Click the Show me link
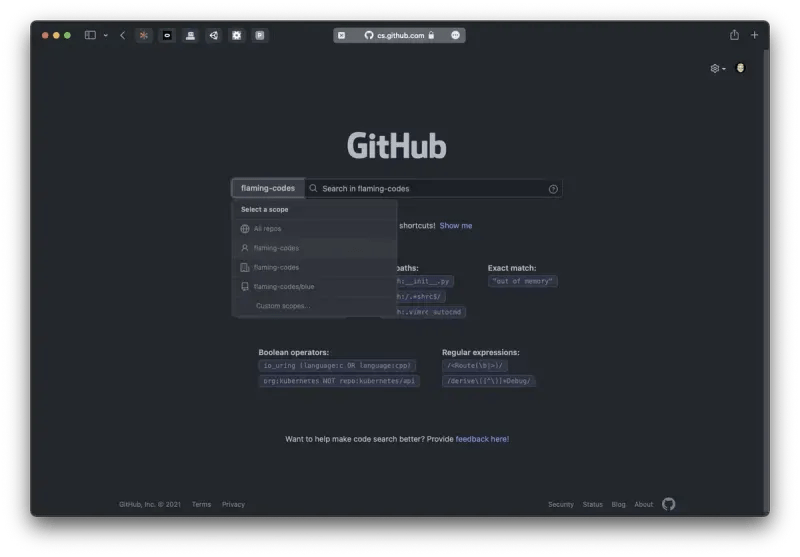800x557 pixels. [456, 225]
